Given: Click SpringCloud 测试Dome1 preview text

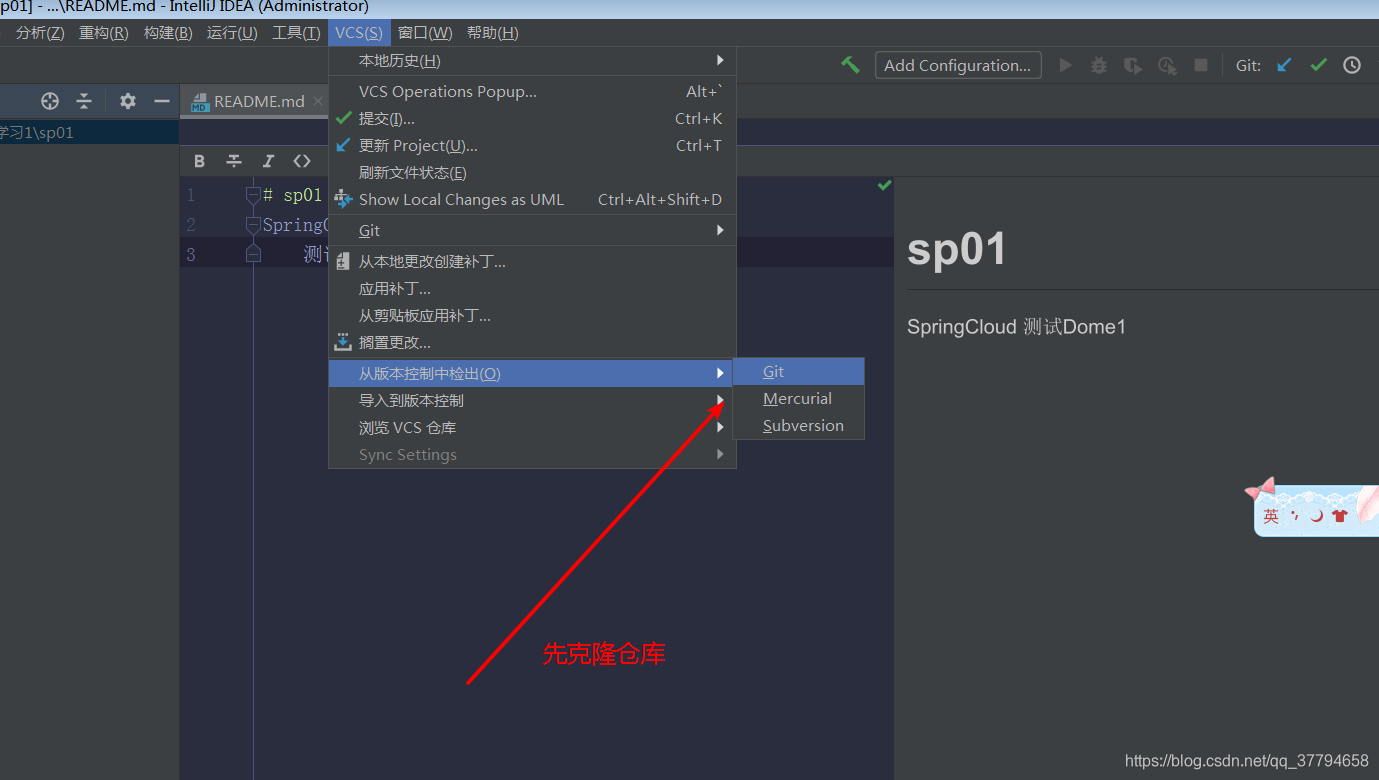Looking at the screenshot, I should pos(1016,327).
